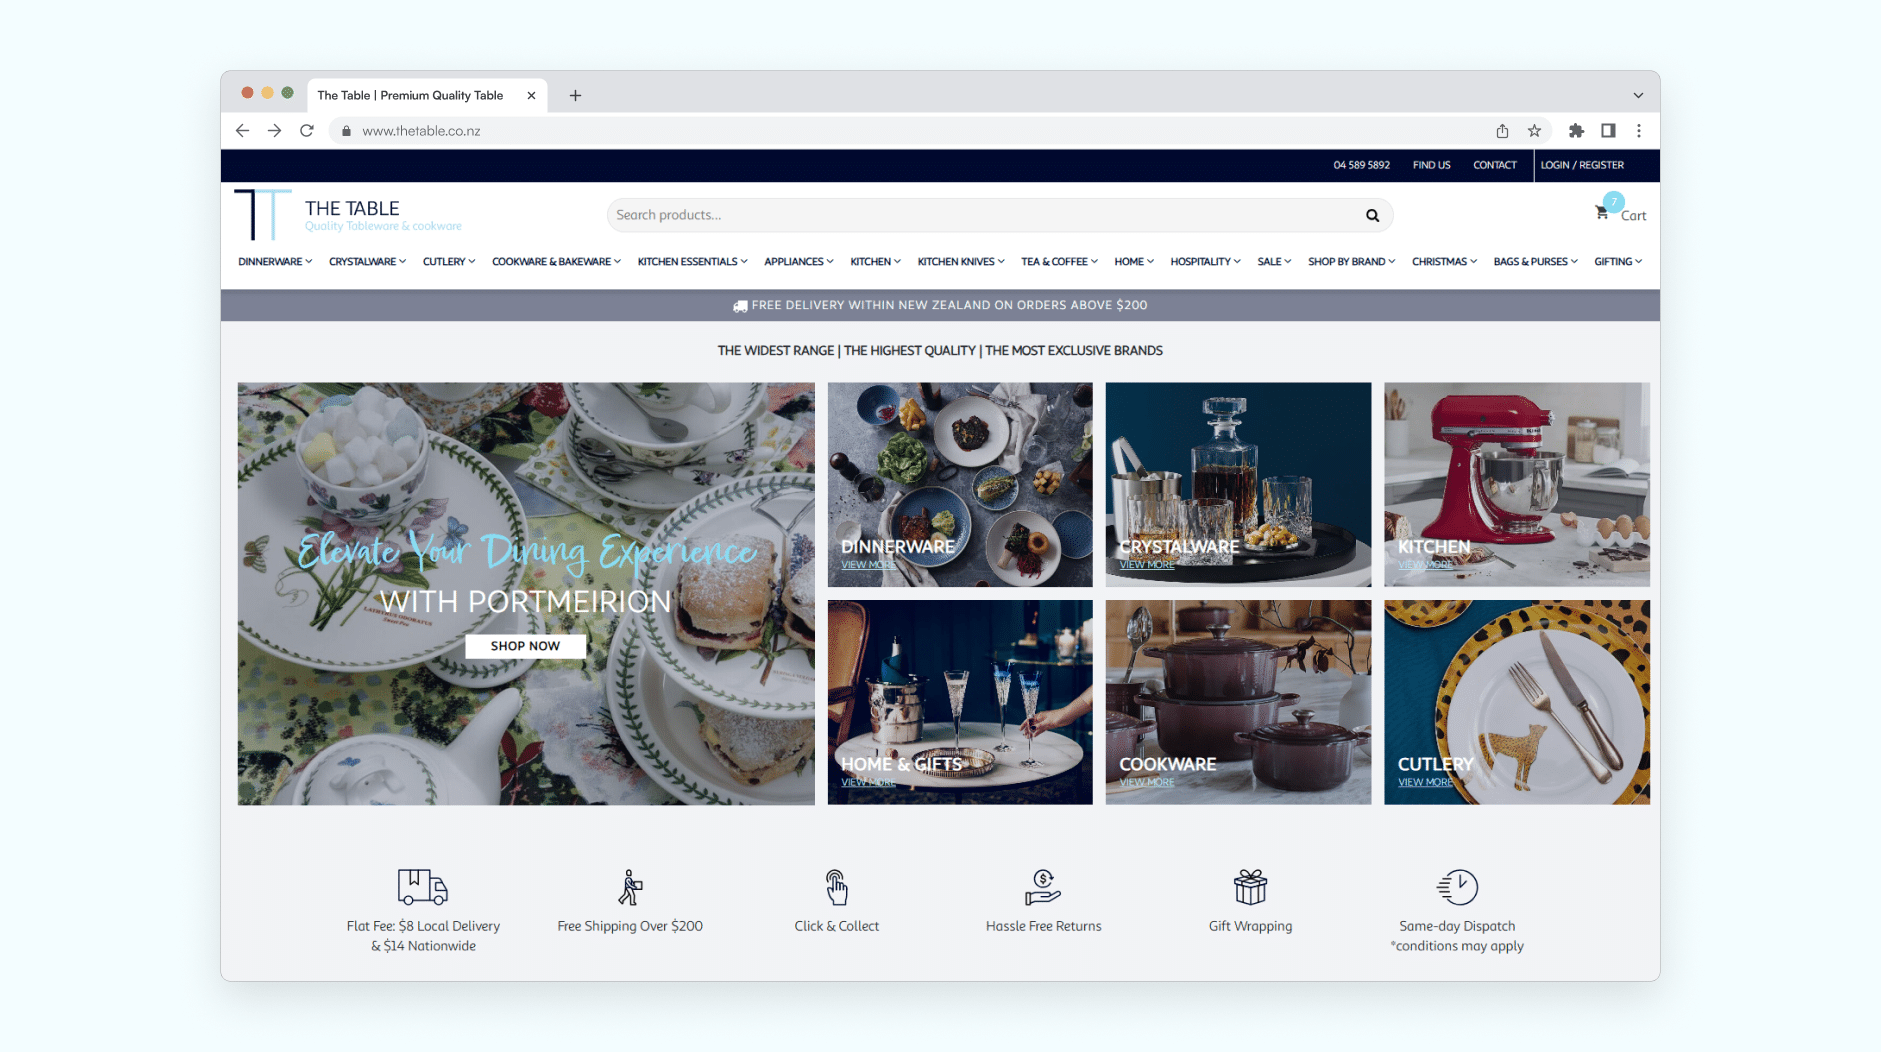This screenshot has height=1052, width=1881.
Task: Click the CONTACT link
Action: point(1494,165)
